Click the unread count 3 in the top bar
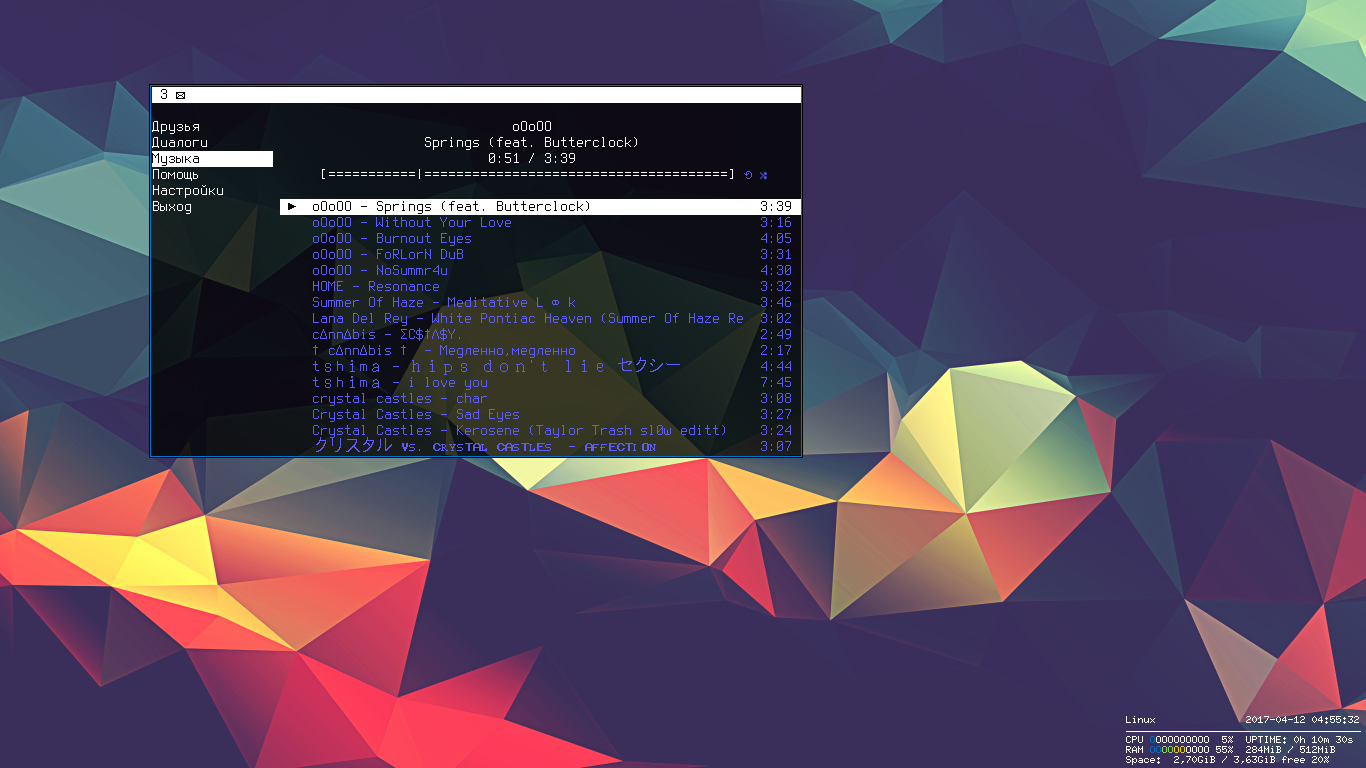Image resolution: width=1366 pixels, height=768 pixels. pyautogui.click(x=164, y=95)
